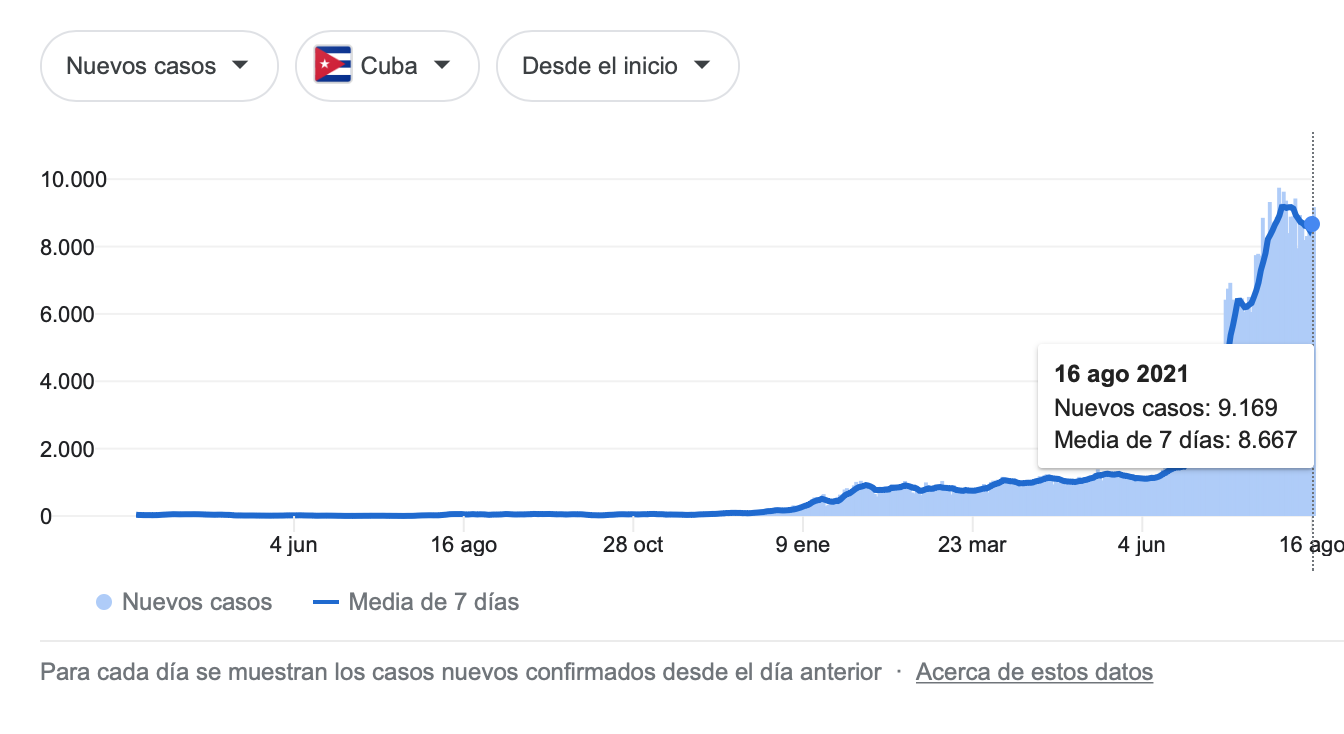The height and width of the screenshot is (734, 1344).
Task: Click the arrow beside Desde el inicio
Action: pyautogui.click(x=702, y=66)
